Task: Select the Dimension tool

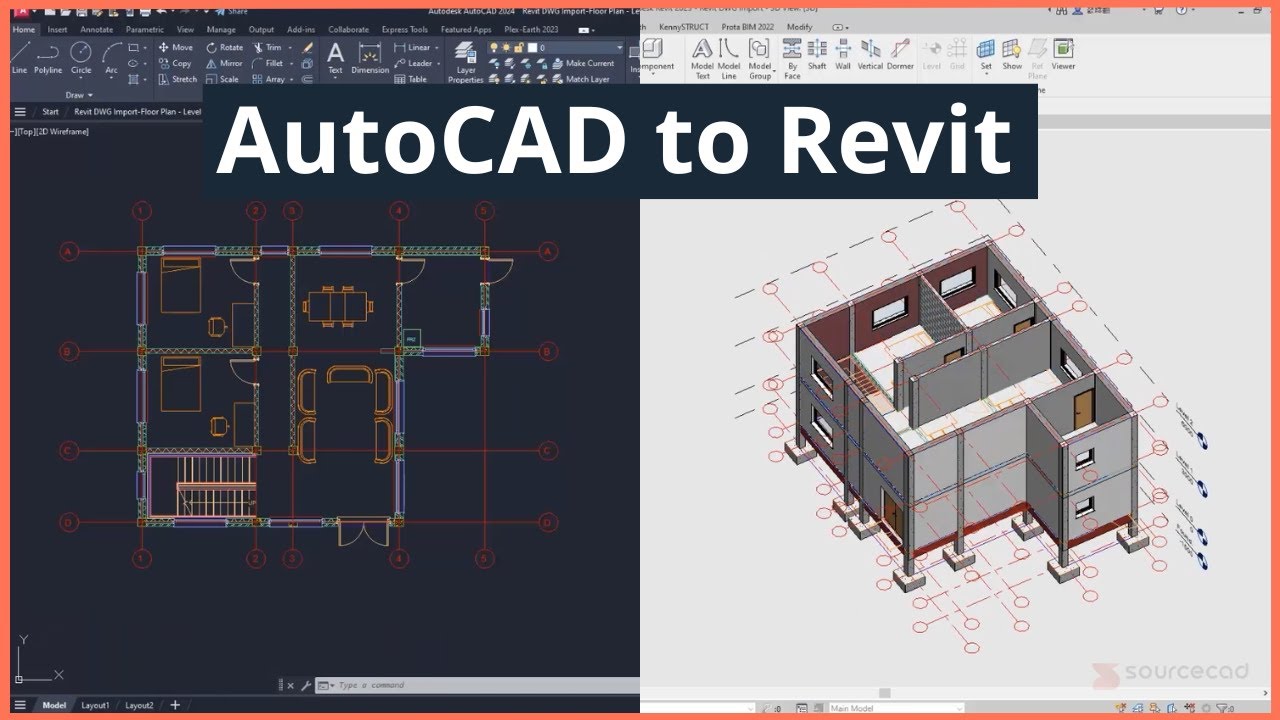Action: click(370, 59)
